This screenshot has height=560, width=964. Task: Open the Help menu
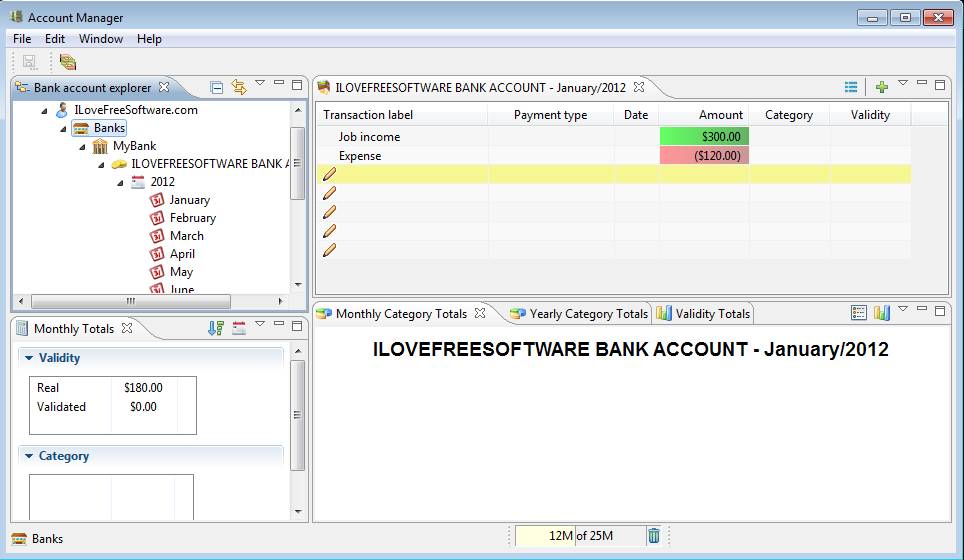click(x=149, y=39)
